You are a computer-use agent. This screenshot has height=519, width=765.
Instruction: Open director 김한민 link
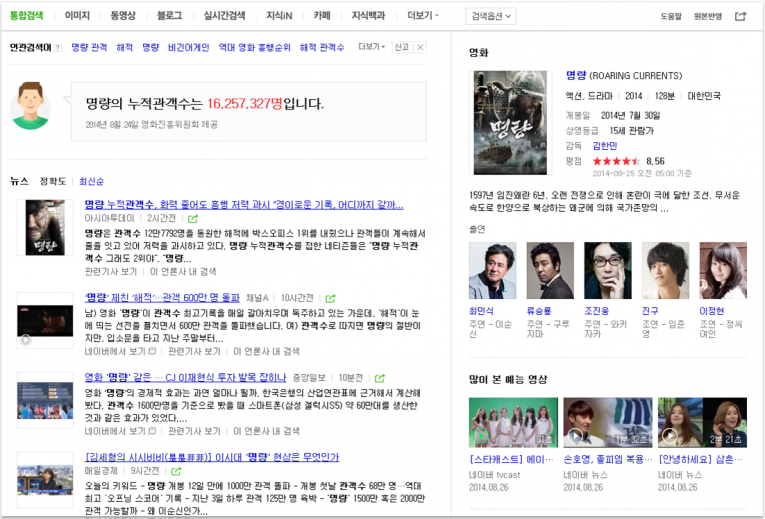[605, 145]
